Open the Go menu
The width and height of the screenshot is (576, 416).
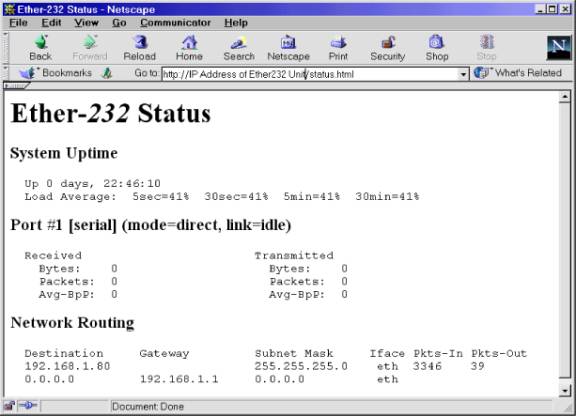pyautogui.click(x=119, y=23)
